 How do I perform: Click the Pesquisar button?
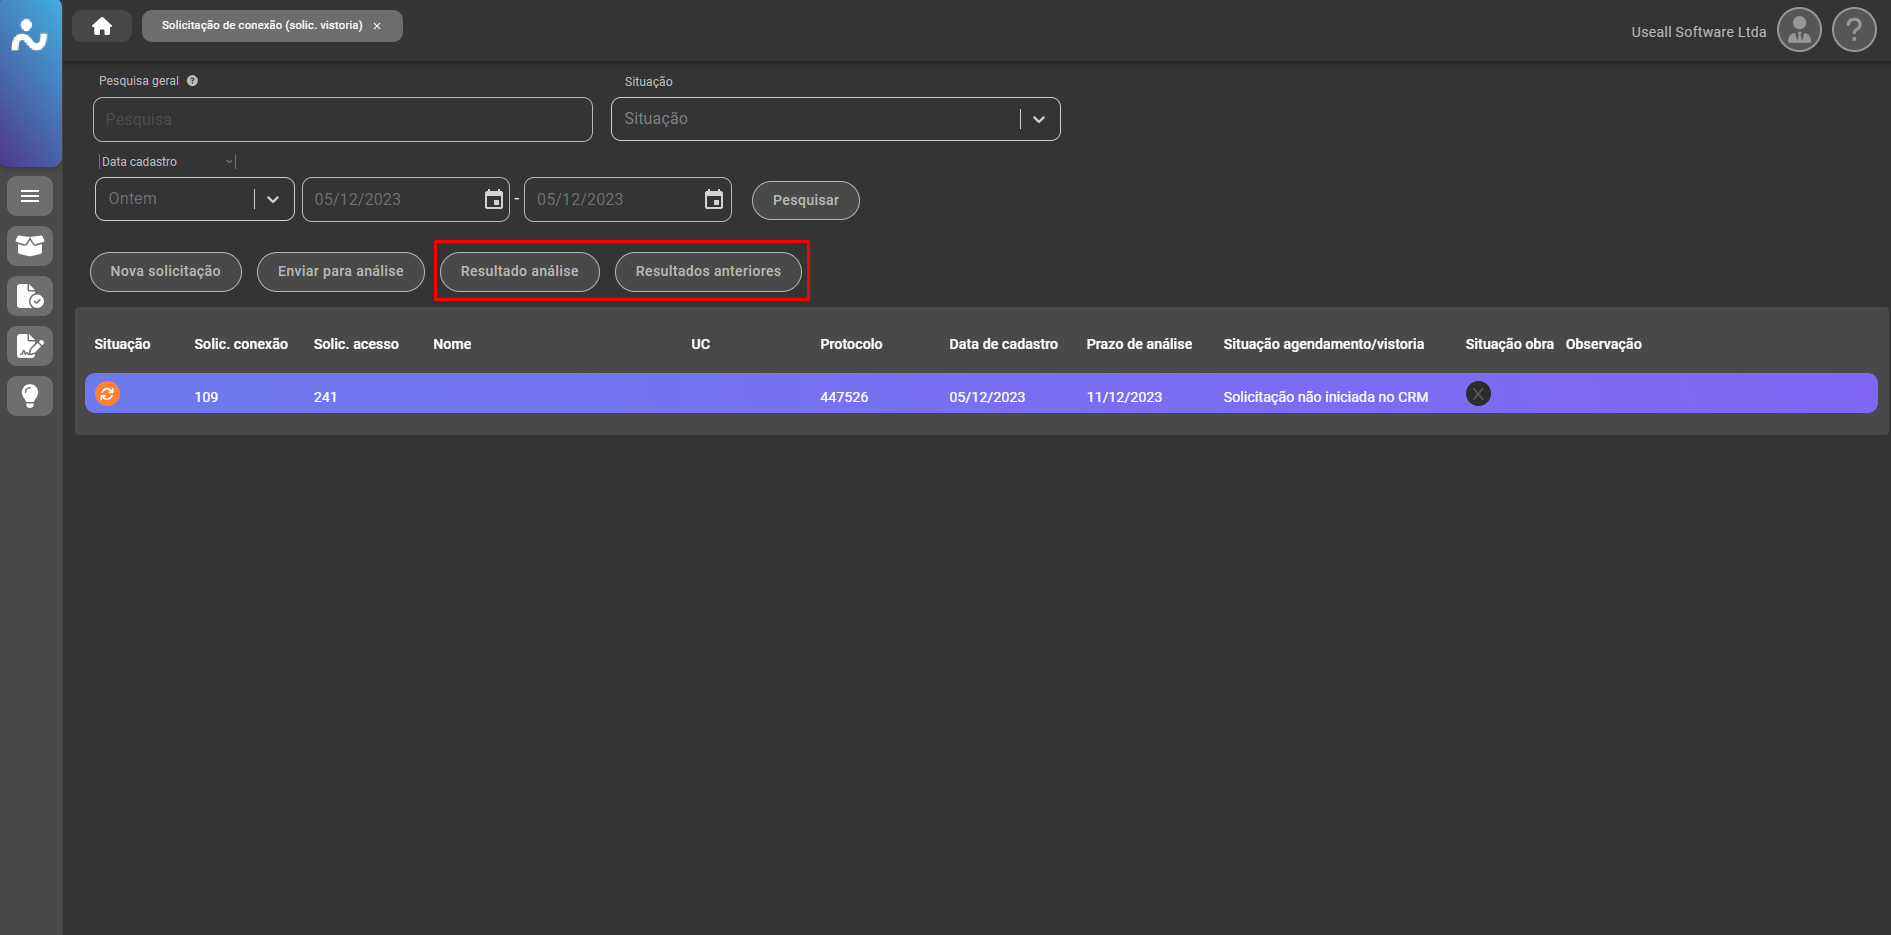[x=805, y=200]
